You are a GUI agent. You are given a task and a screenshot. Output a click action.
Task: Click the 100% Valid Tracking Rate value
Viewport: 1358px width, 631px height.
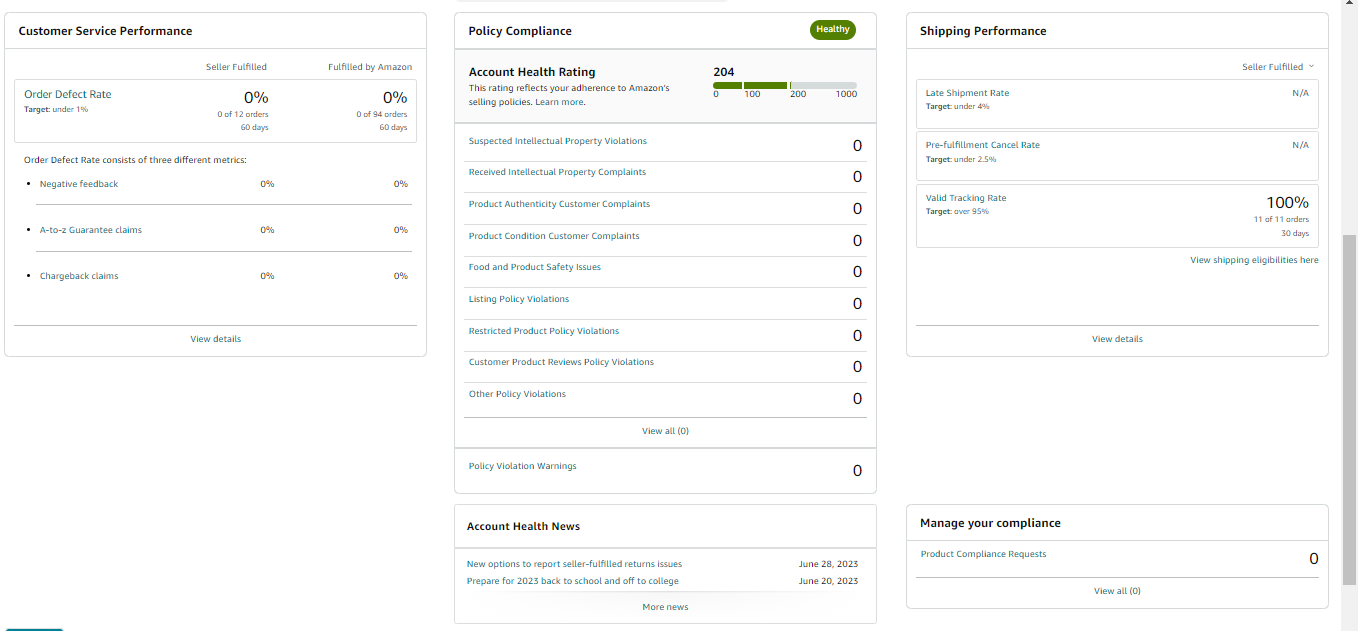pos(1287,202)
